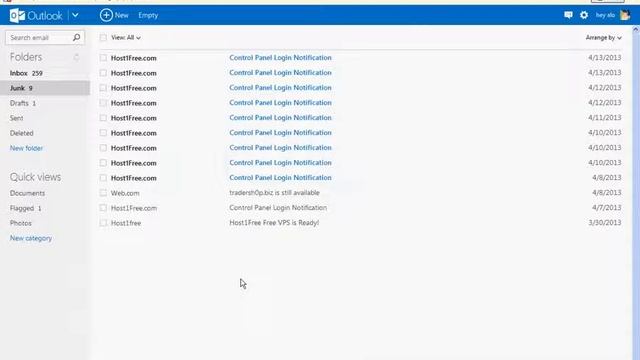Check the box for the 4/7/2013 email
640x360 pixels.
[103, 208]
